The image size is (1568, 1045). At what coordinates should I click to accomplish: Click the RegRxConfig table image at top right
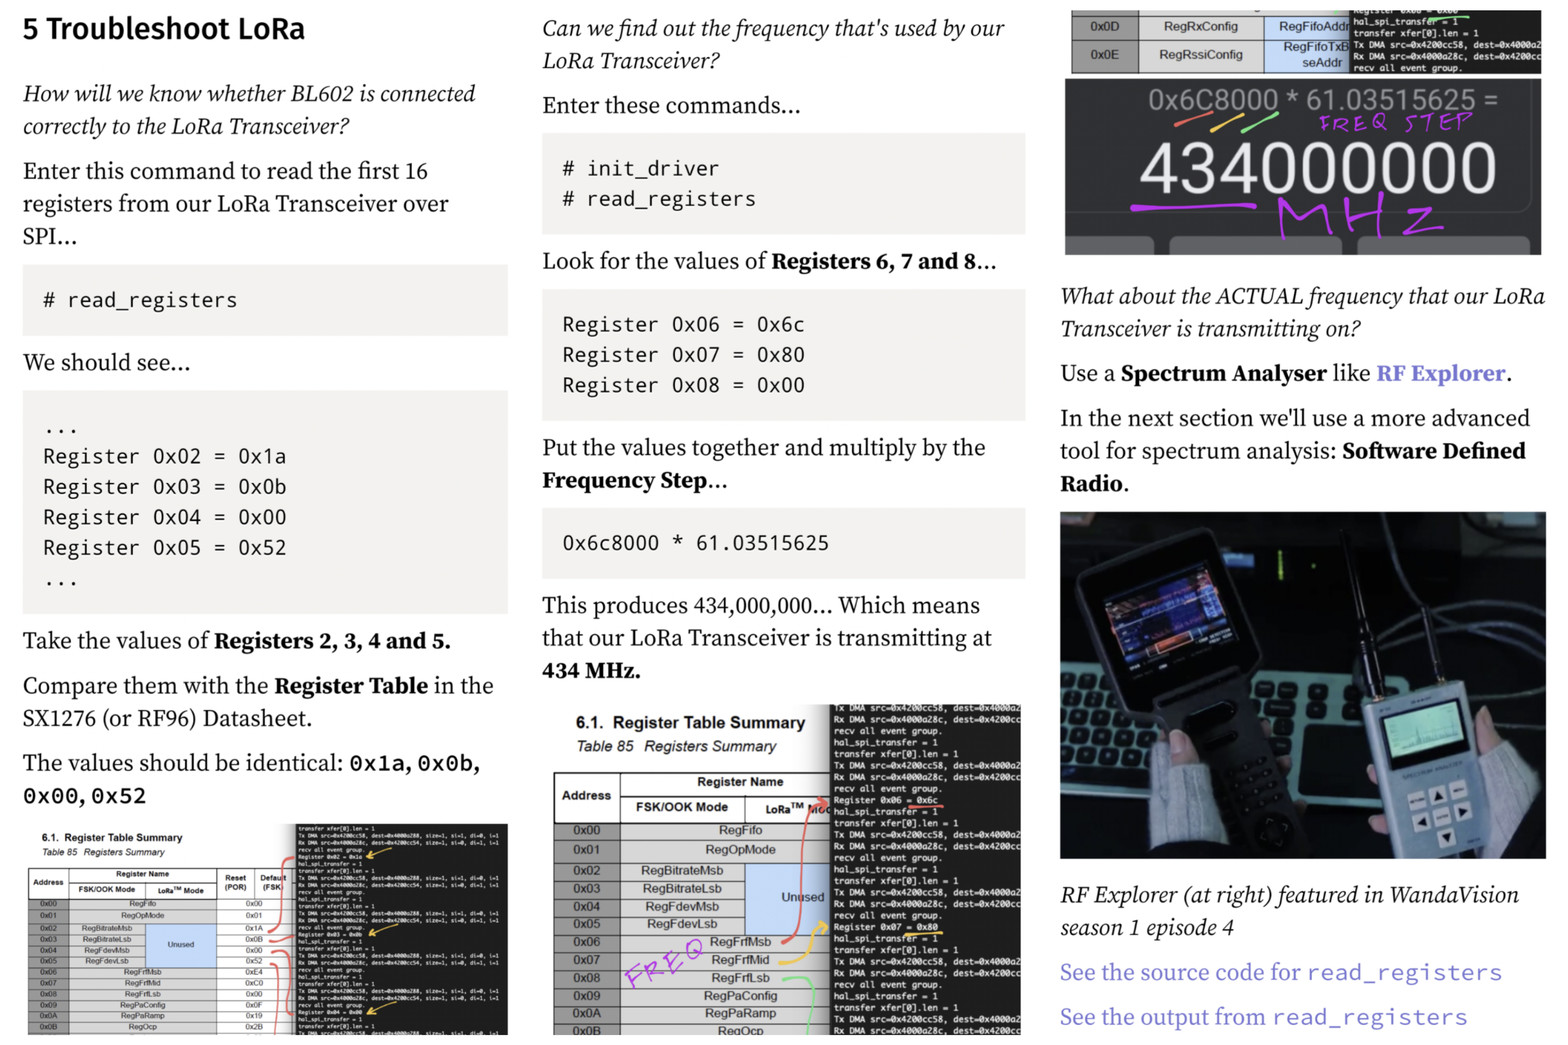[1305, 42]
